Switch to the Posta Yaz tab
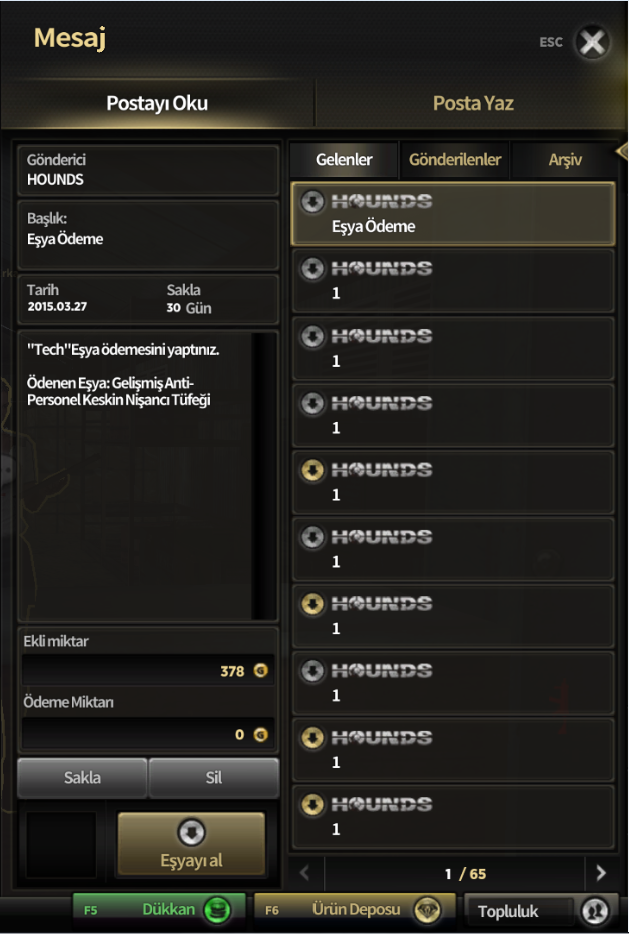 (x=472, y=103)
